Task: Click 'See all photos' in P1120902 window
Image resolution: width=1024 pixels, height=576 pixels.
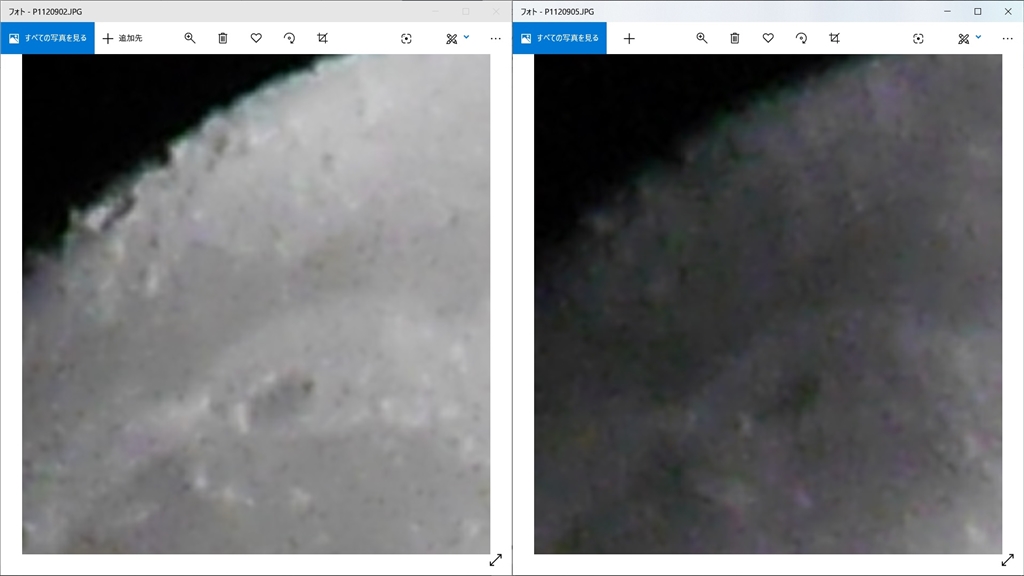Action: 48,38
